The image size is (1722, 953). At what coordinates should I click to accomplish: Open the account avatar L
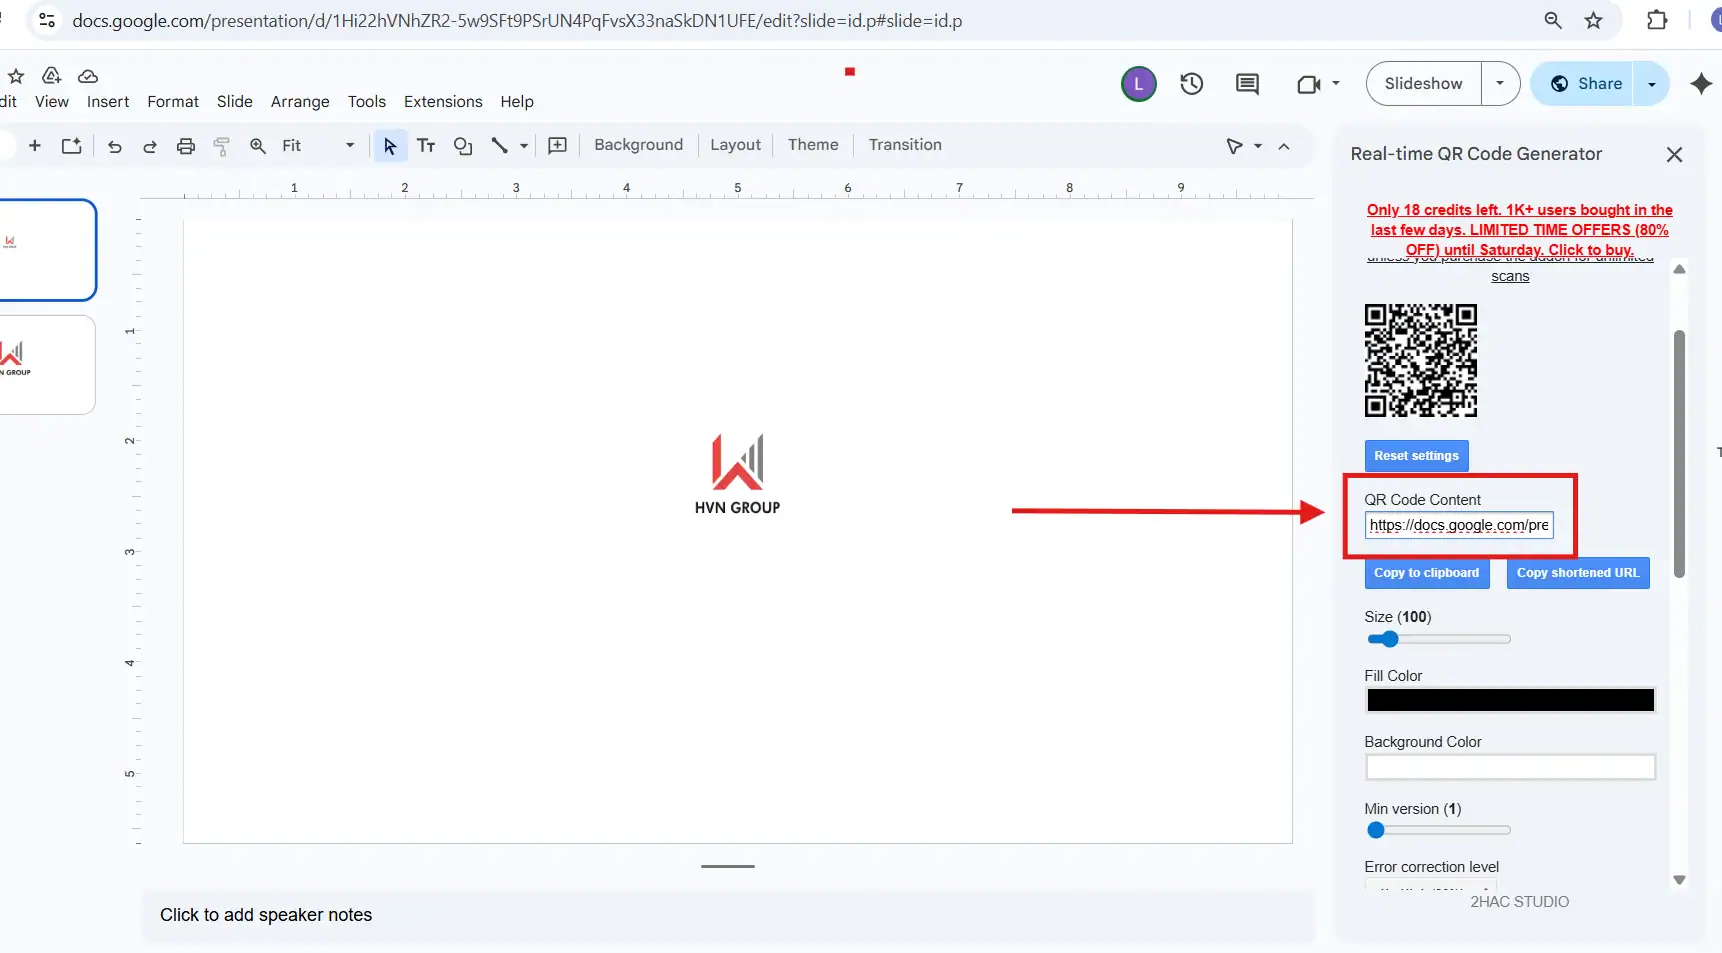(1138, 84)
